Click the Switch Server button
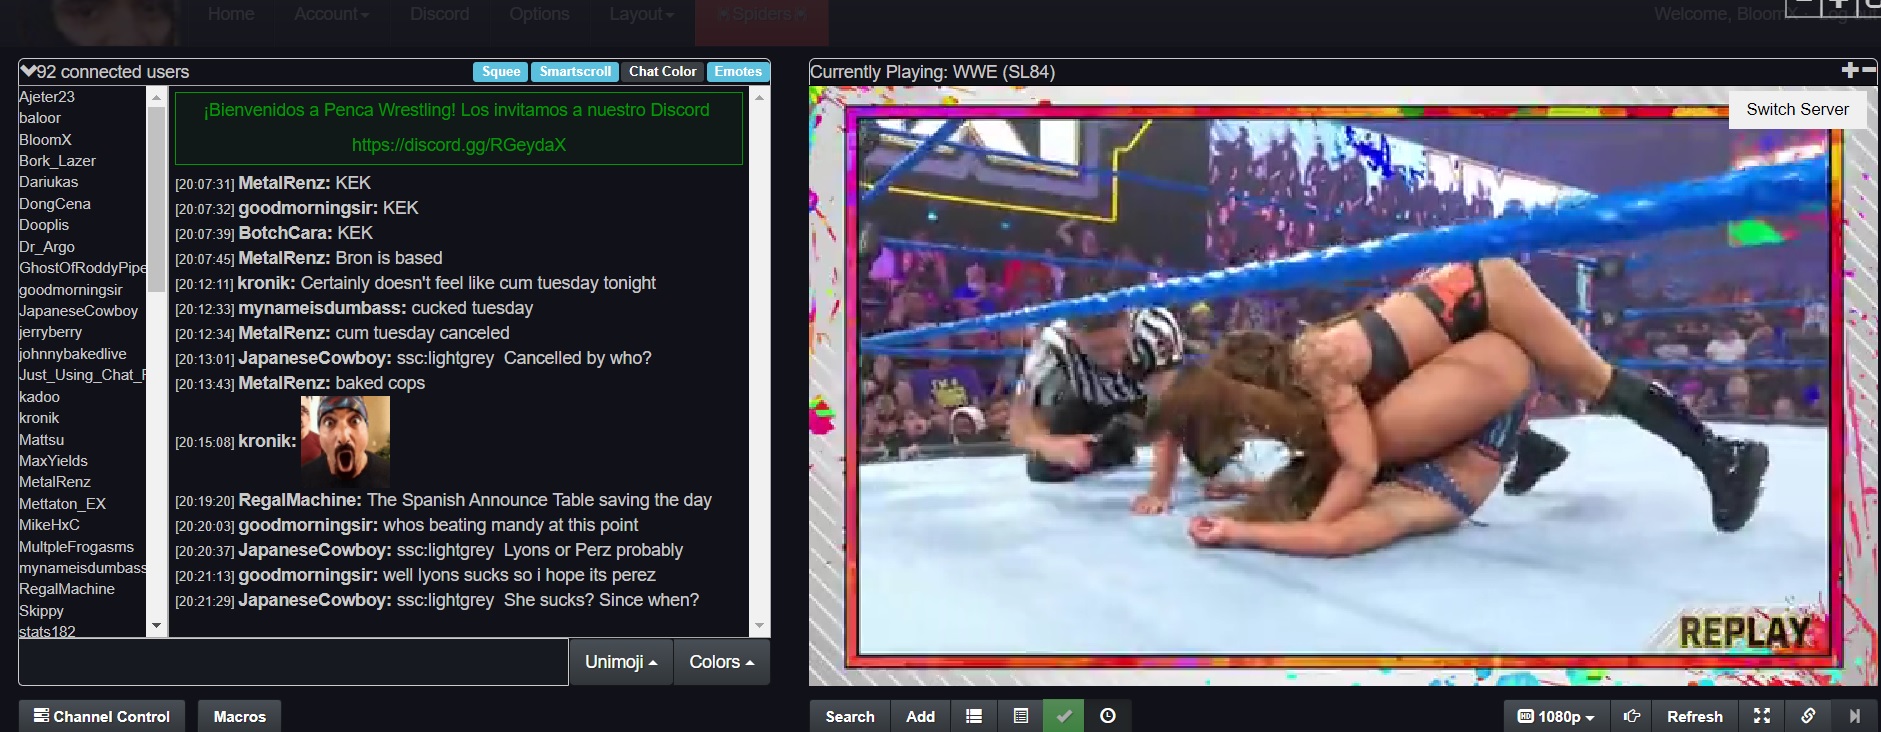 tap(1797, 109)
